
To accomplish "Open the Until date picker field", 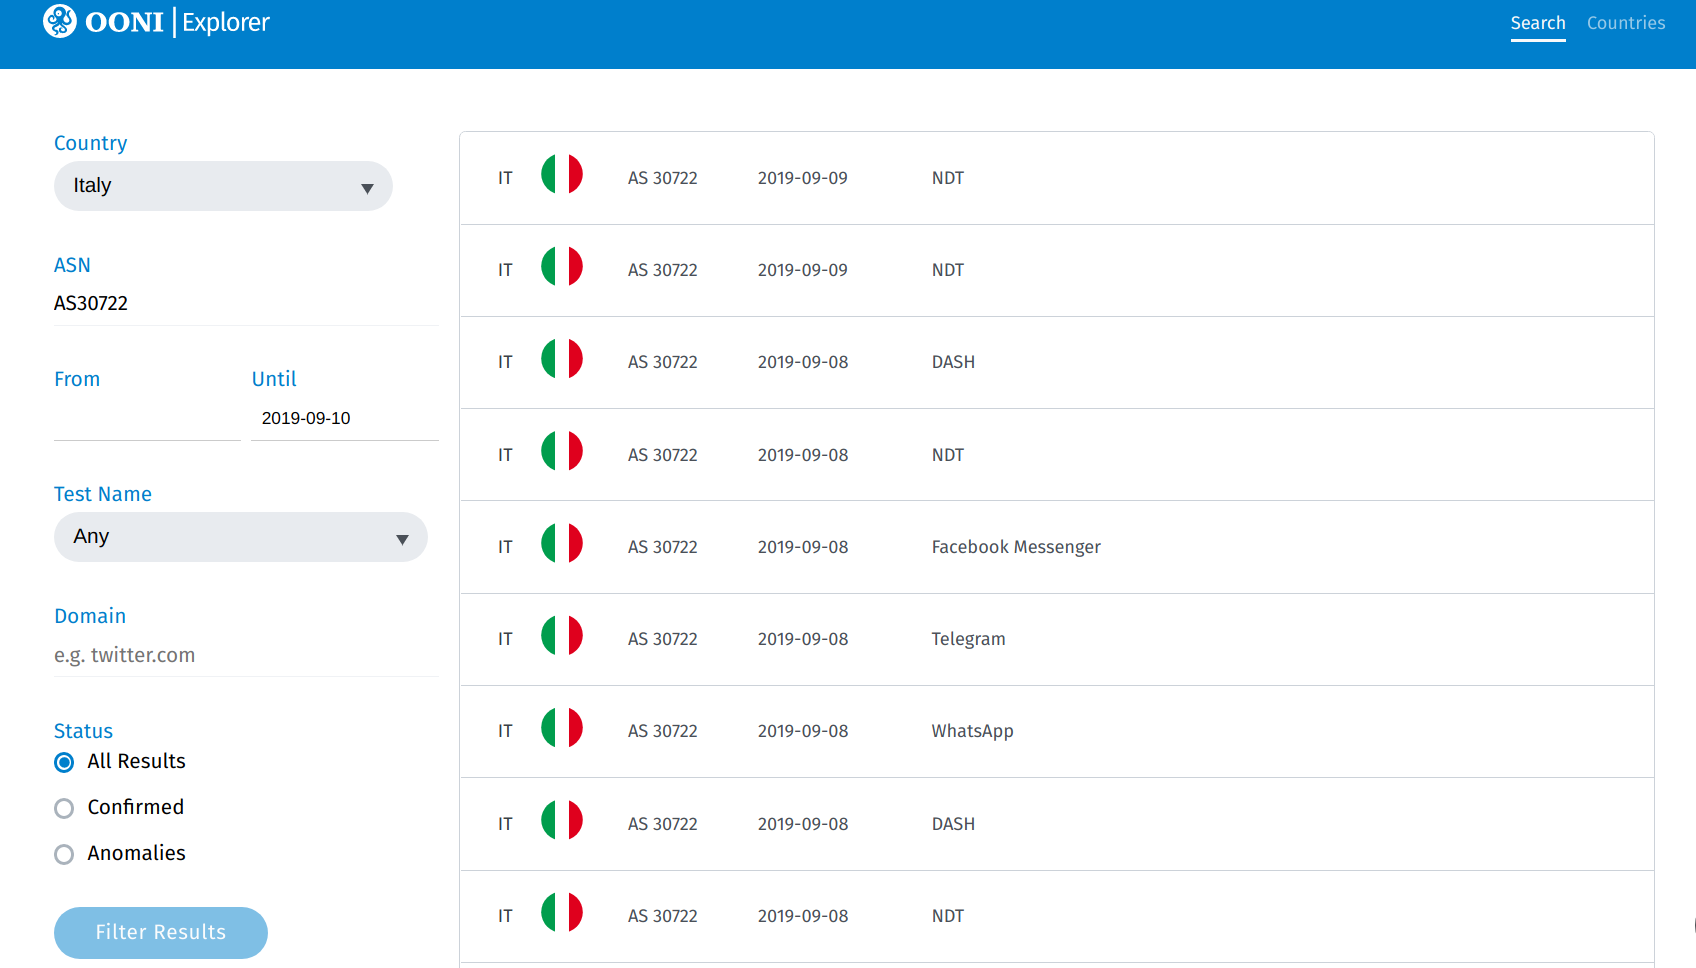I will tap(344, 418).
